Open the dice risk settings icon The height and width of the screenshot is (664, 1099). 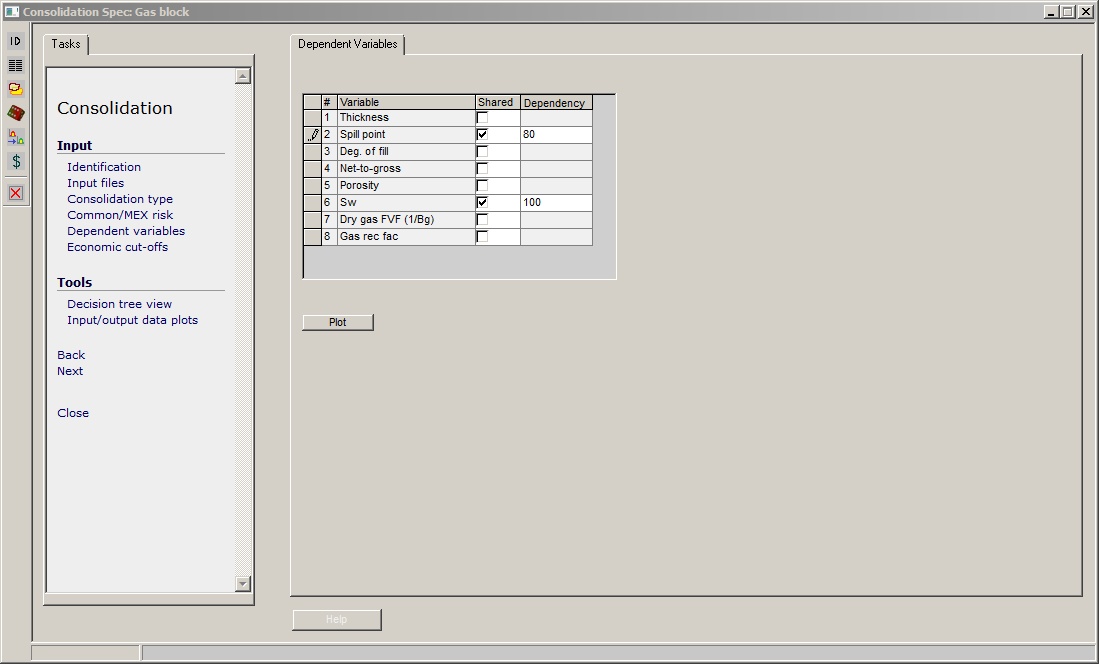[x=14, y=112]
